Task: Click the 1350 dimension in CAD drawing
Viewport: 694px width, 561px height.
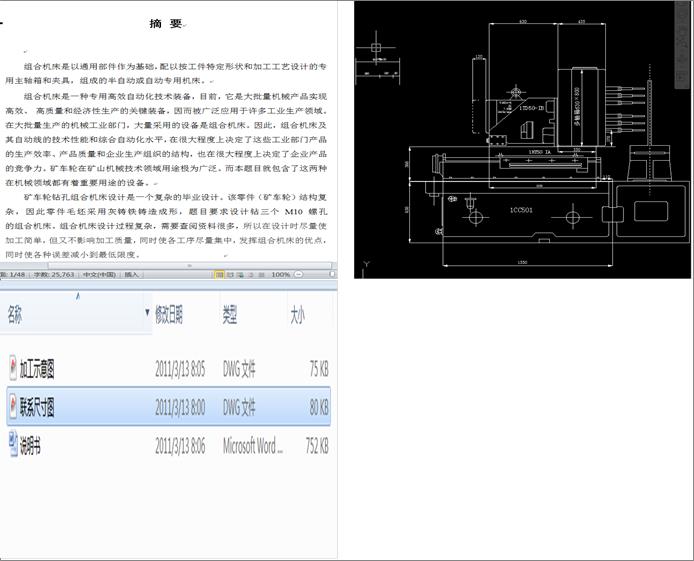Action: point(522,262)
